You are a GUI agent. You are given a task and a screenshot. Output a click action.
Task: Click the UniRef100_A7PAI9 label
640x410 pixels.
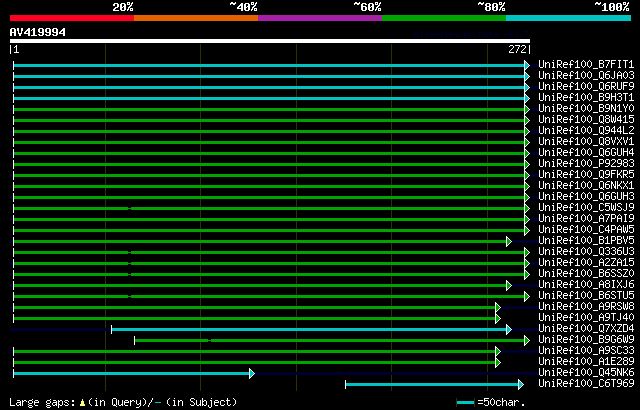[x=586, y=219]
